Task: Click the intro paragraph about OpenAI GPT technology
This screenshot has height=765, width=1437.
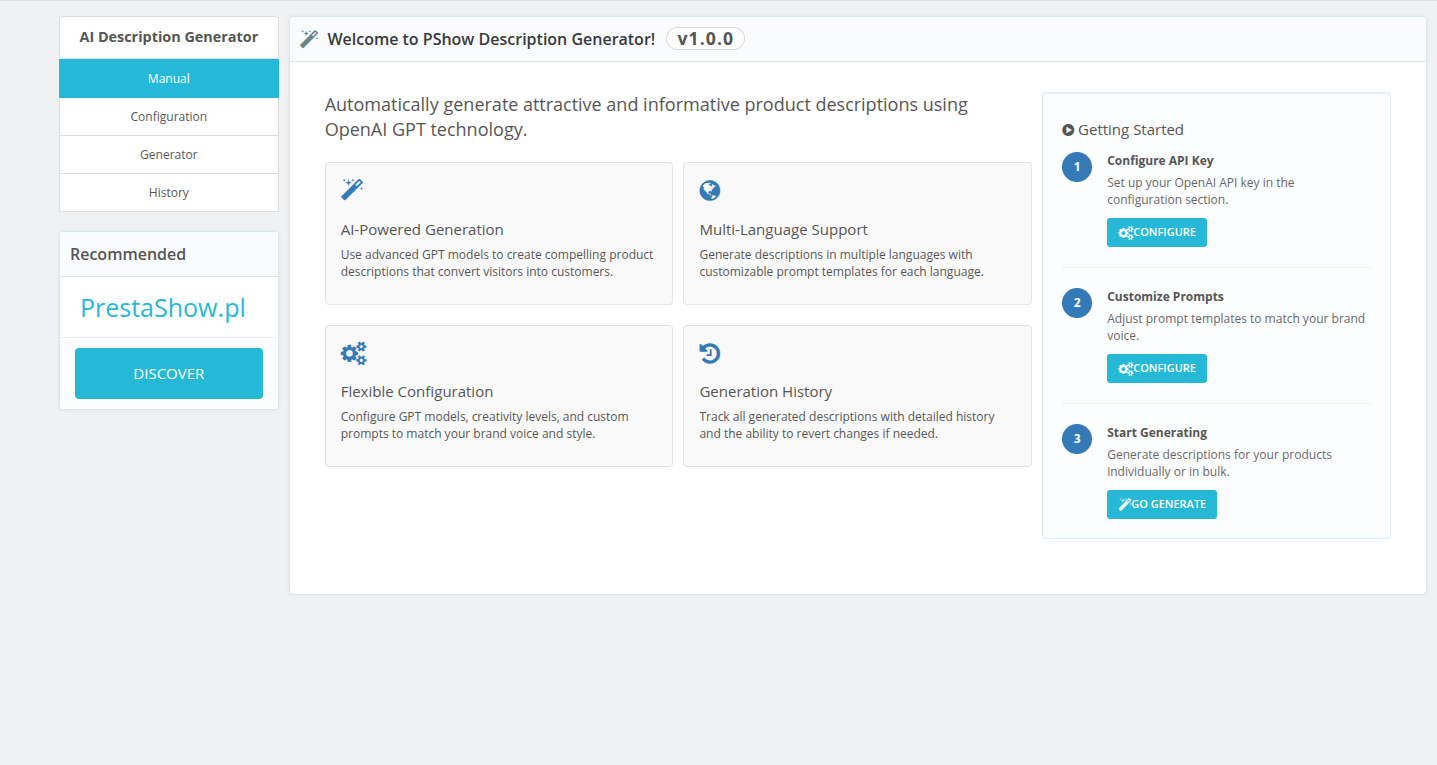Action: (x=646, y=117)
